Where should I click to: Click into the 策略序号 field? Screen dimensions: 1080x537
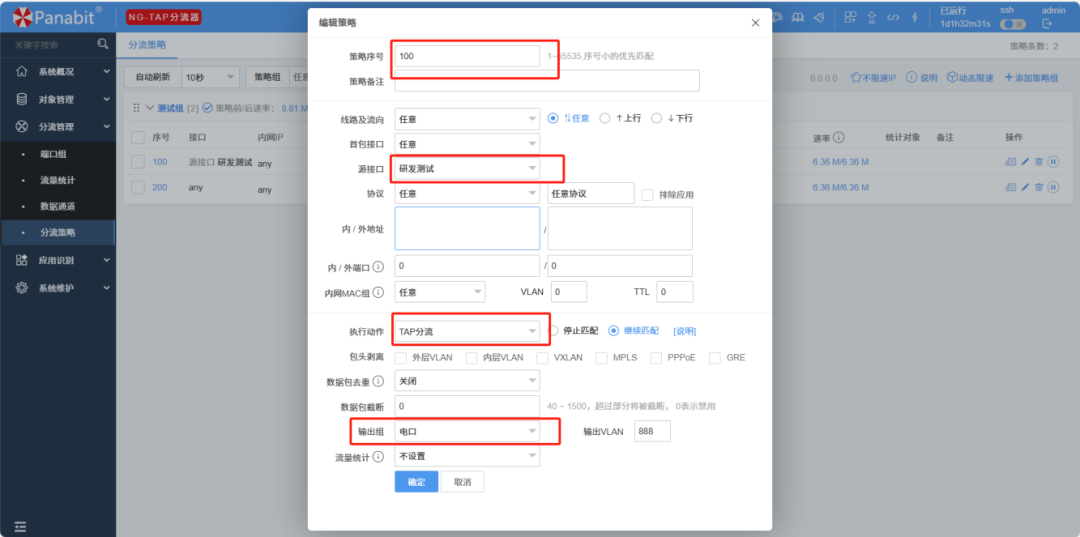[x=467, y=56]
